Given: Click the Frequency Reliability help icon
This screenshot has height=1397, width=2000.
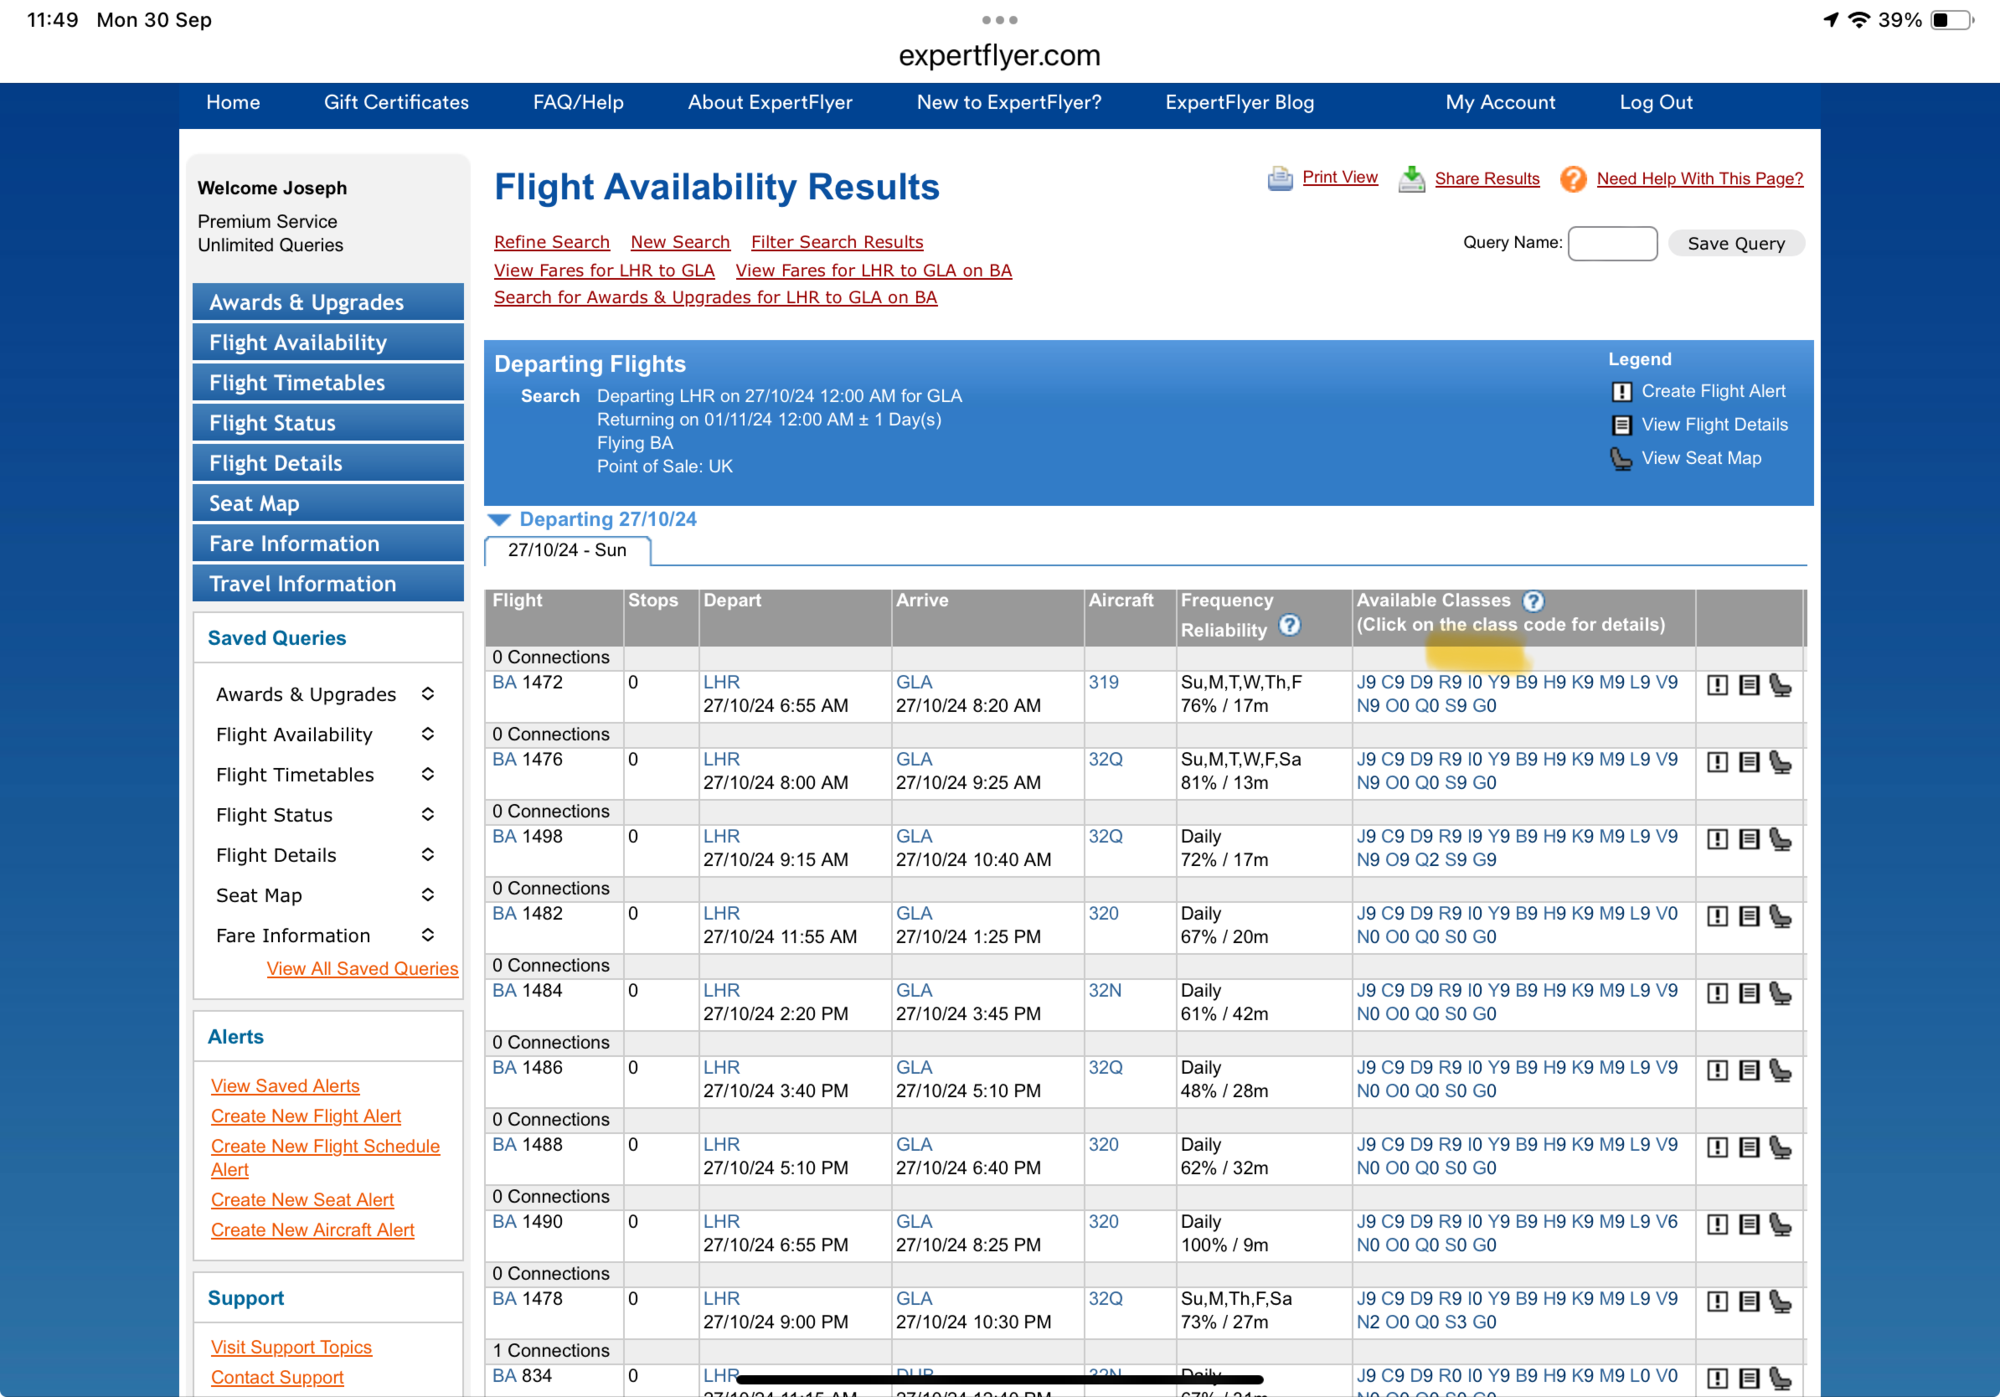Looking at the screenshot, I should [1290, 626].
